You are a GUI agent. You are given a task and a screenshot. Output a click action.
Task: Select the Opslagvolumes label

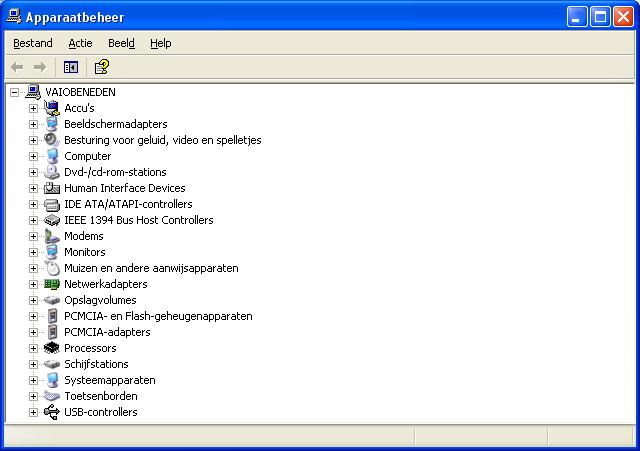tap(100, 300)
